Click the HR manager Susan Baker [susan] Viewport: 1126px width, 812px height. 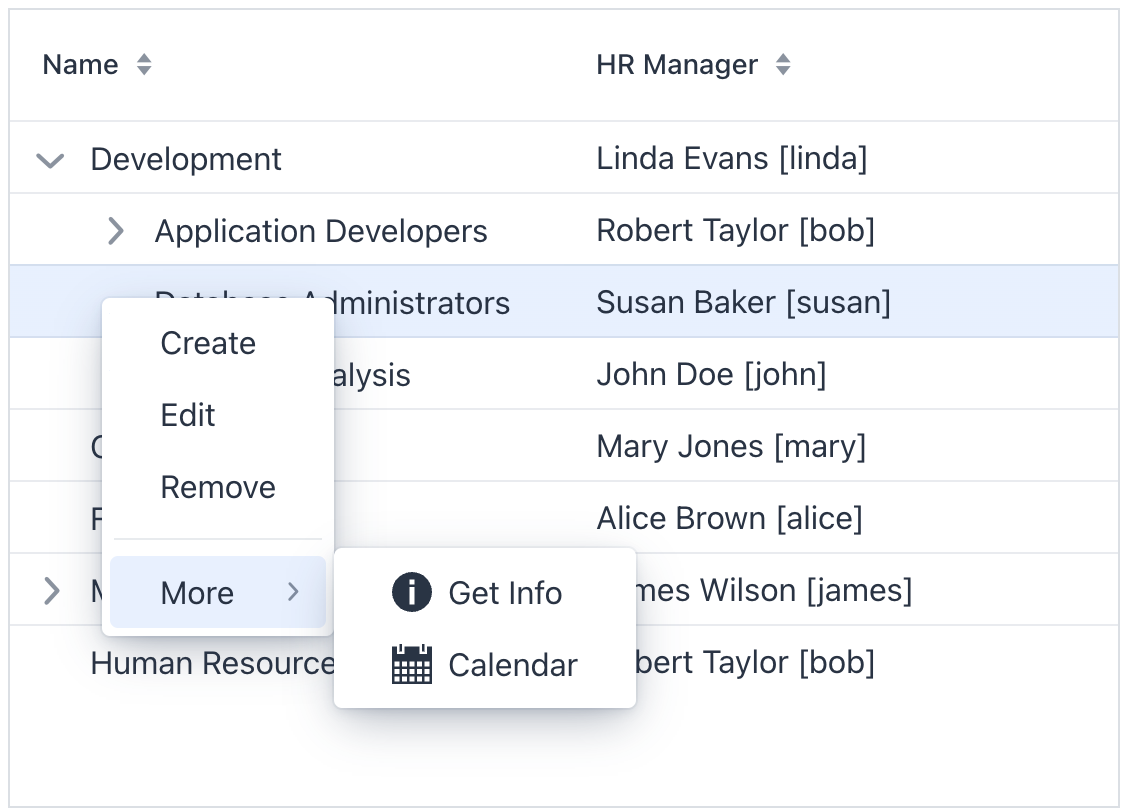744,301
